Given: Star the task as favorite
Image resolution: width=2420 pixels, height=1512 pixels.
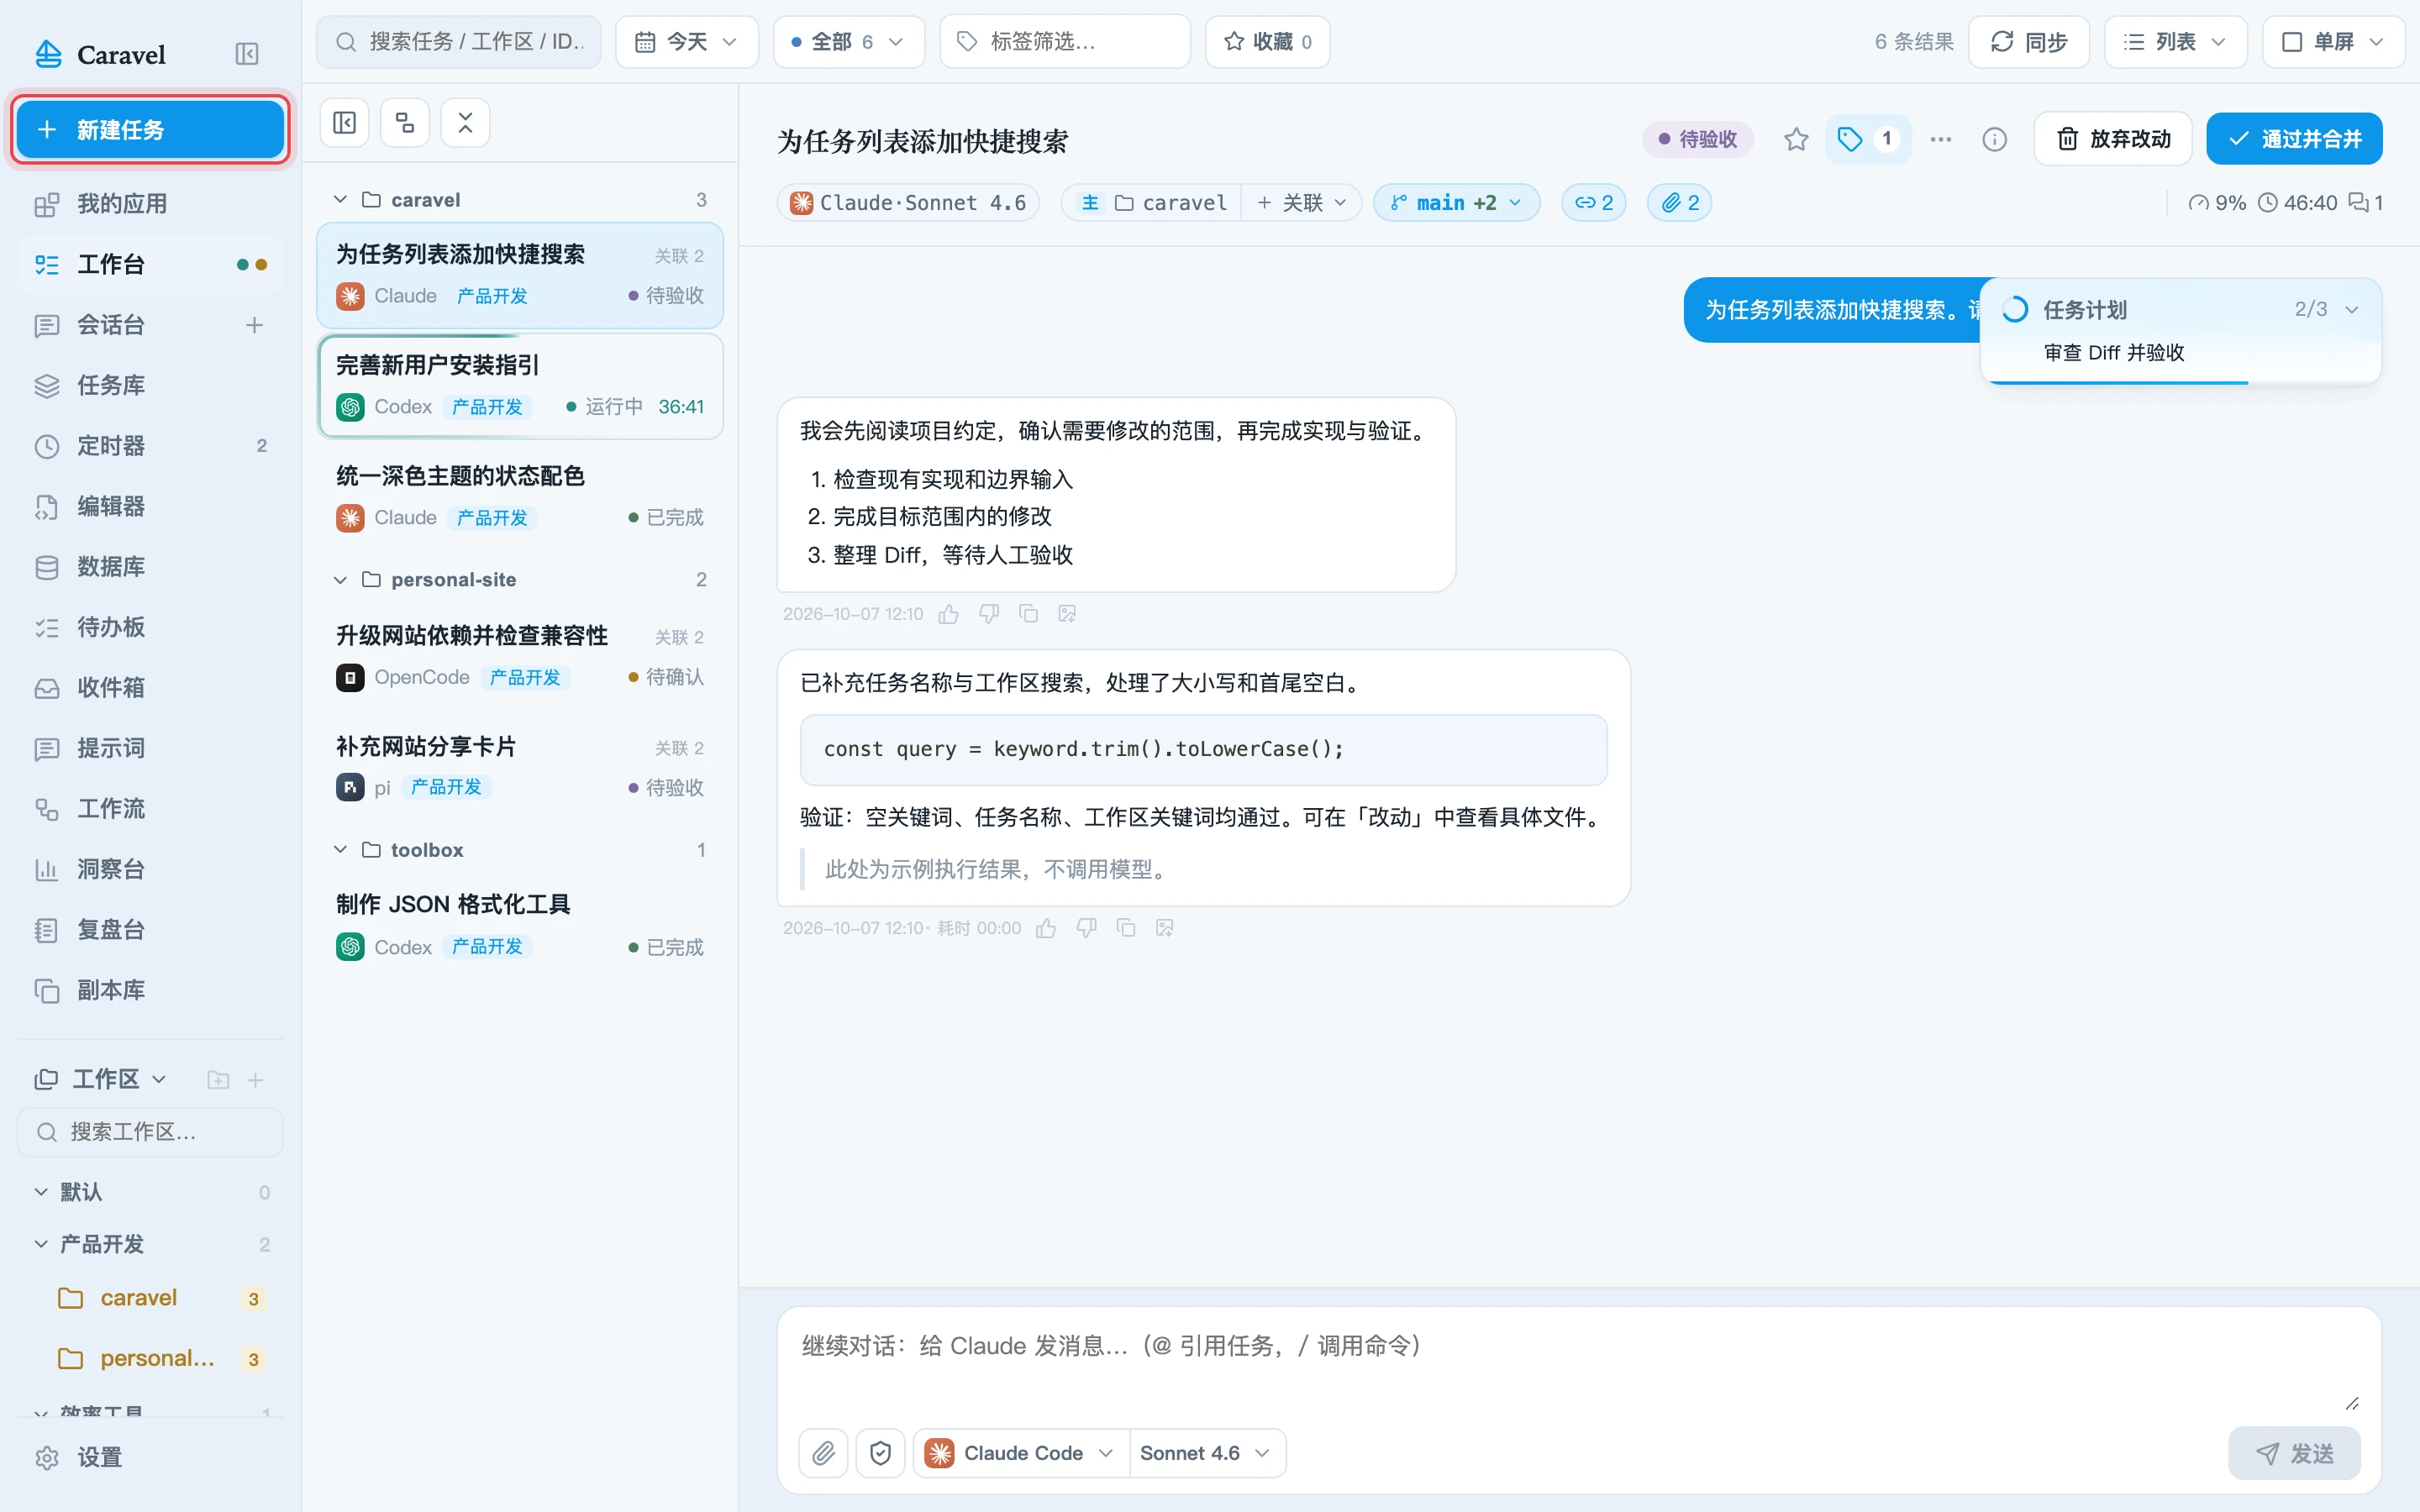Looking at the screenshot, I should point(1796,139).
